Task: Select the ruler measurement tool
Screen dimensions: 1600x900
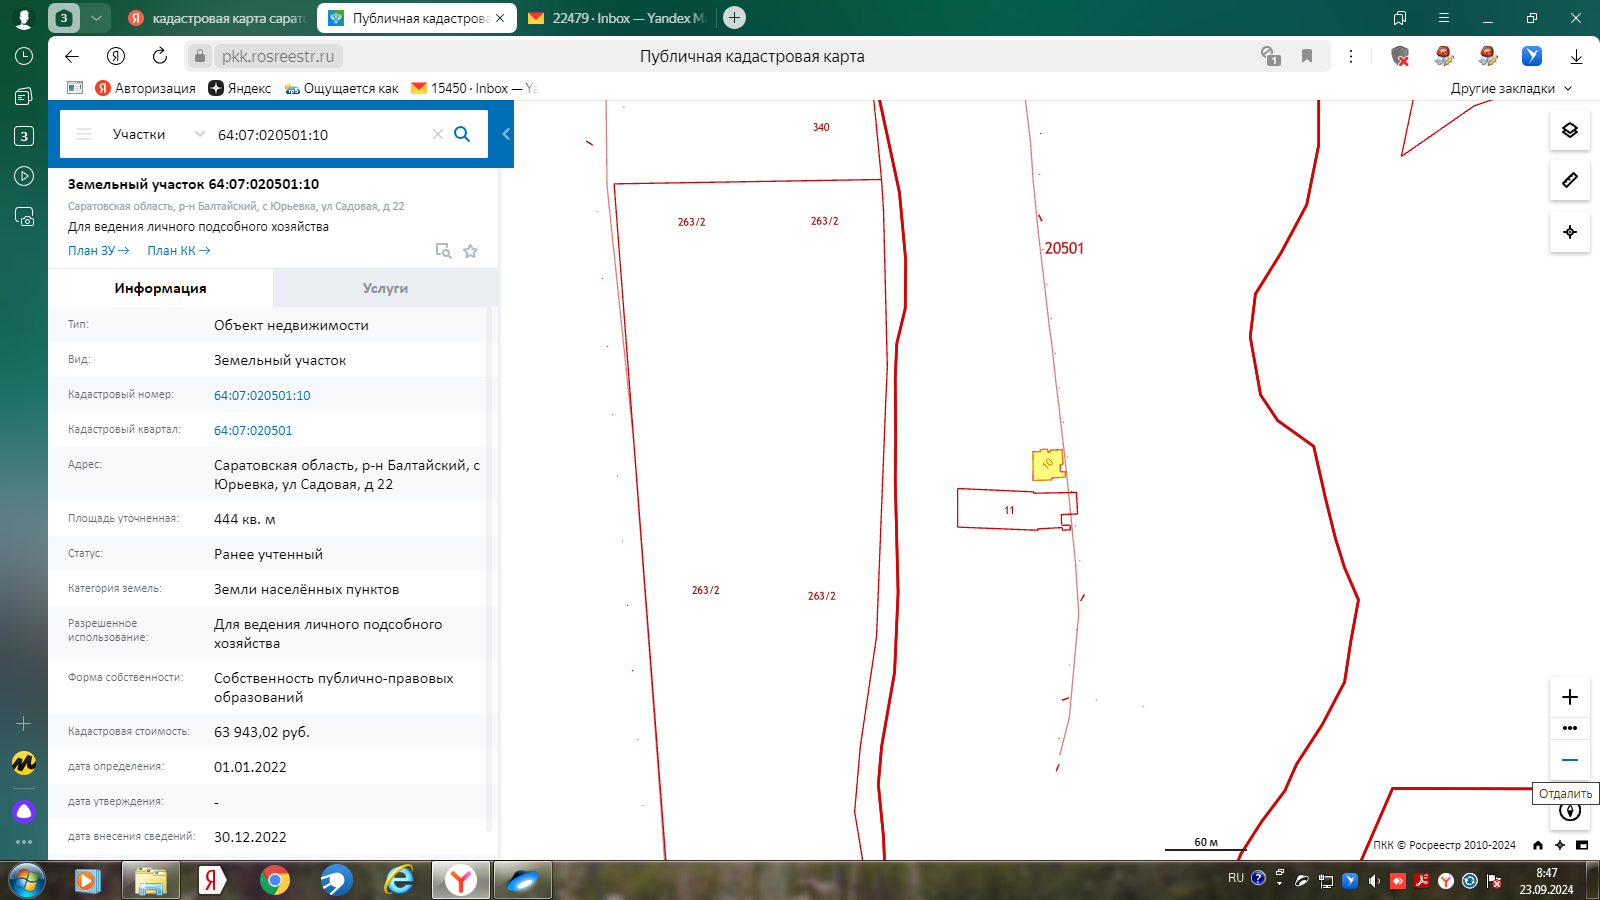Action: [1570, 180]
